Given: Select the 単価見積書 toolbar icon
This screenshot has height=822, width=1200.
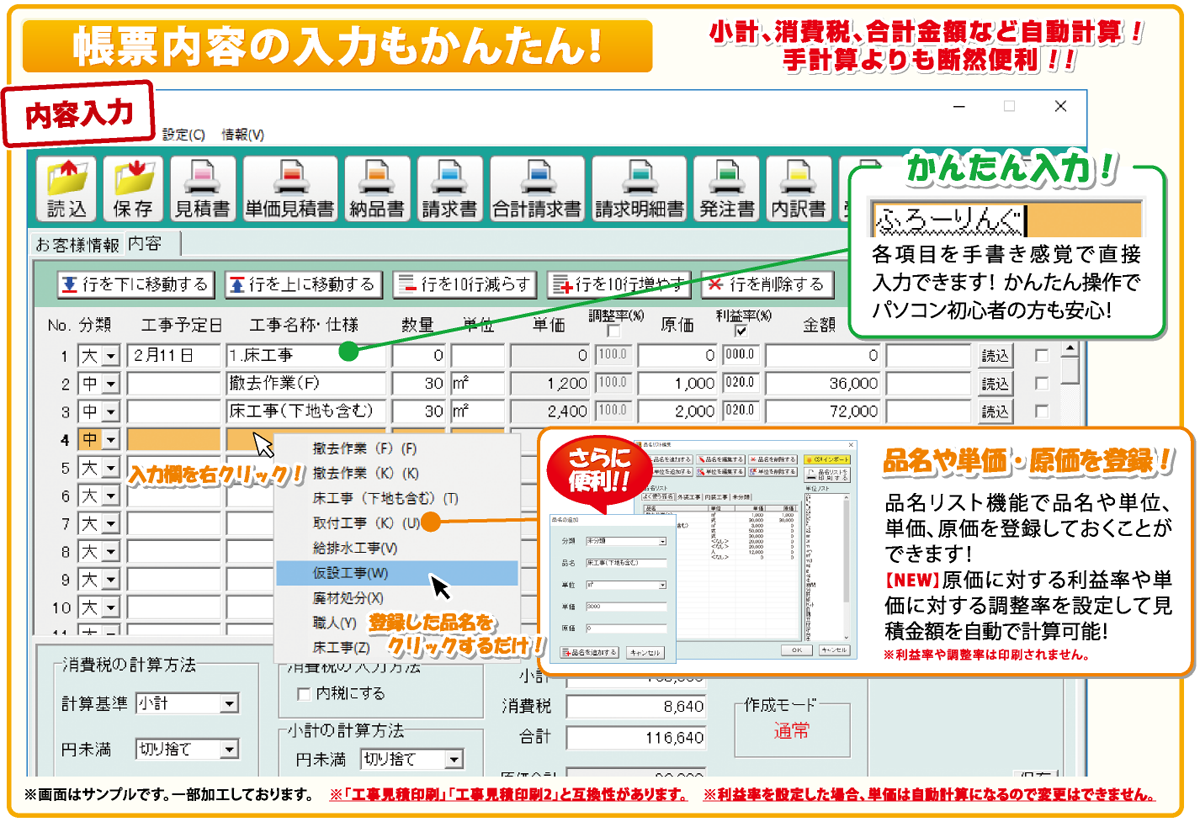Looking at the screenshot, I should [290, 189].
